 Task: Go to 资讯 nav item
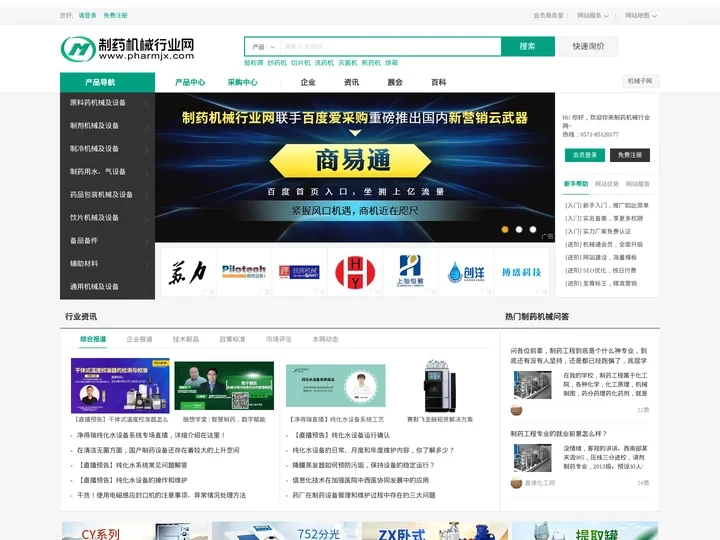click(351, 83)
